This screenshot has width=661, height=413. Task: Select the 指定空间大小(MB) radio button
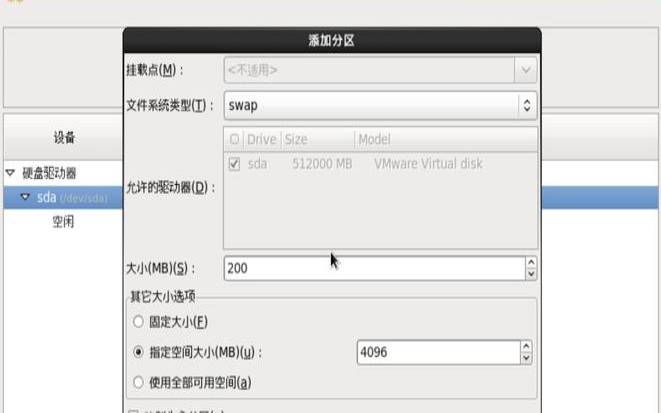pyautogui.click(x=138, y=352)
